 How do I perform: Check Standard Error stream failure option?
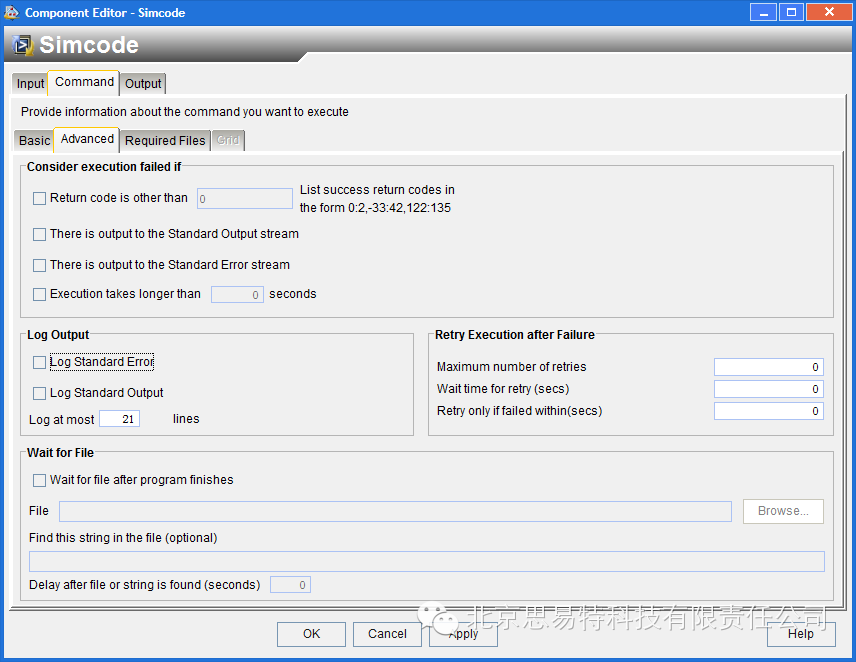pos(39,265)
